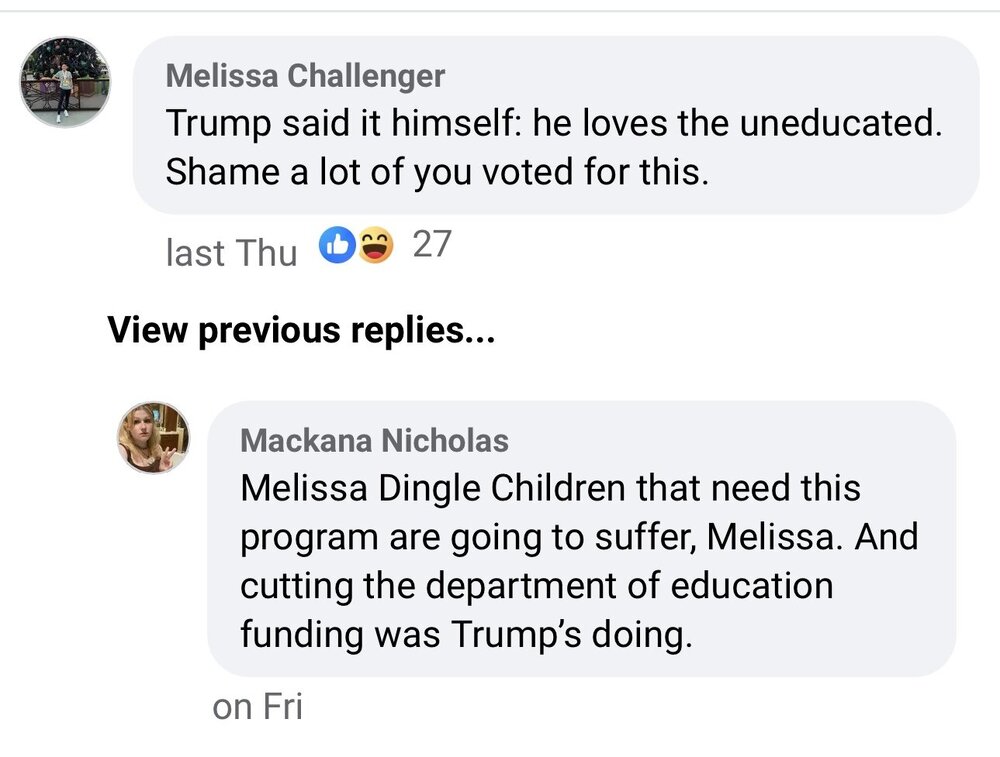Click the "on Fri" reply timestamp
The width and height of the screenshot is (1000, 757).
pos(257,707)
